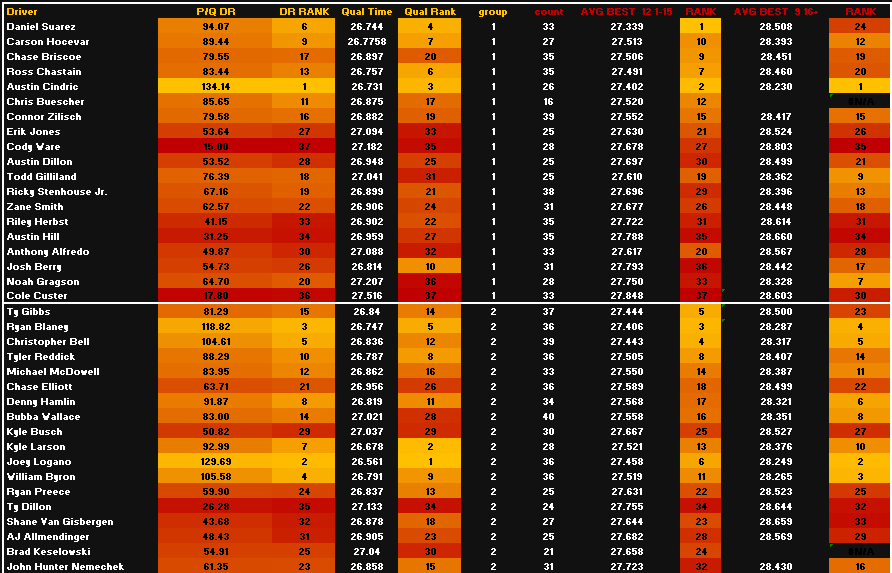Click the John Hunter Nemechek name cell
The width and height of the screenshot is (892, 573).
point(65,567)
